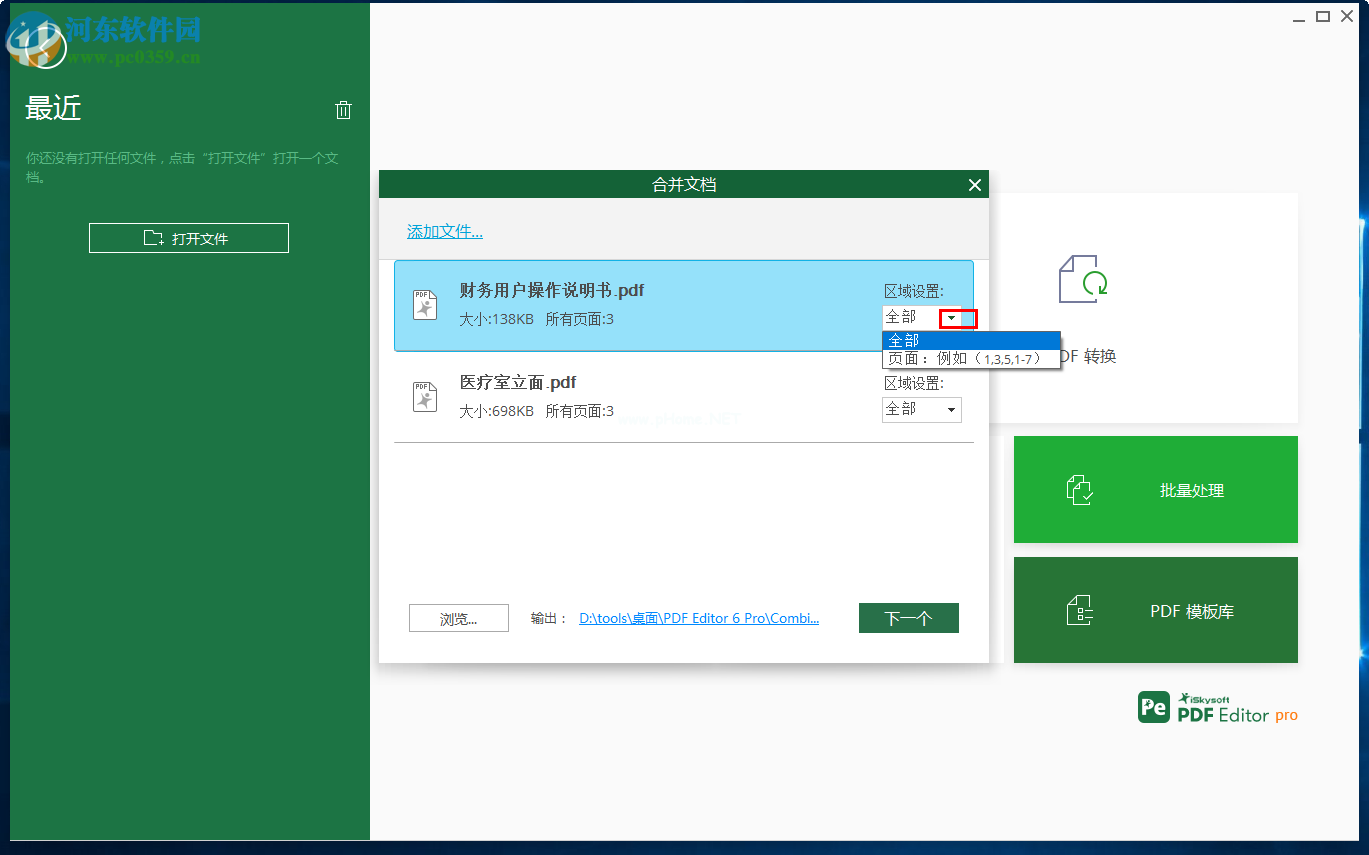
Task: Click the 添加文件... link
Action: (x=444, y=232)
